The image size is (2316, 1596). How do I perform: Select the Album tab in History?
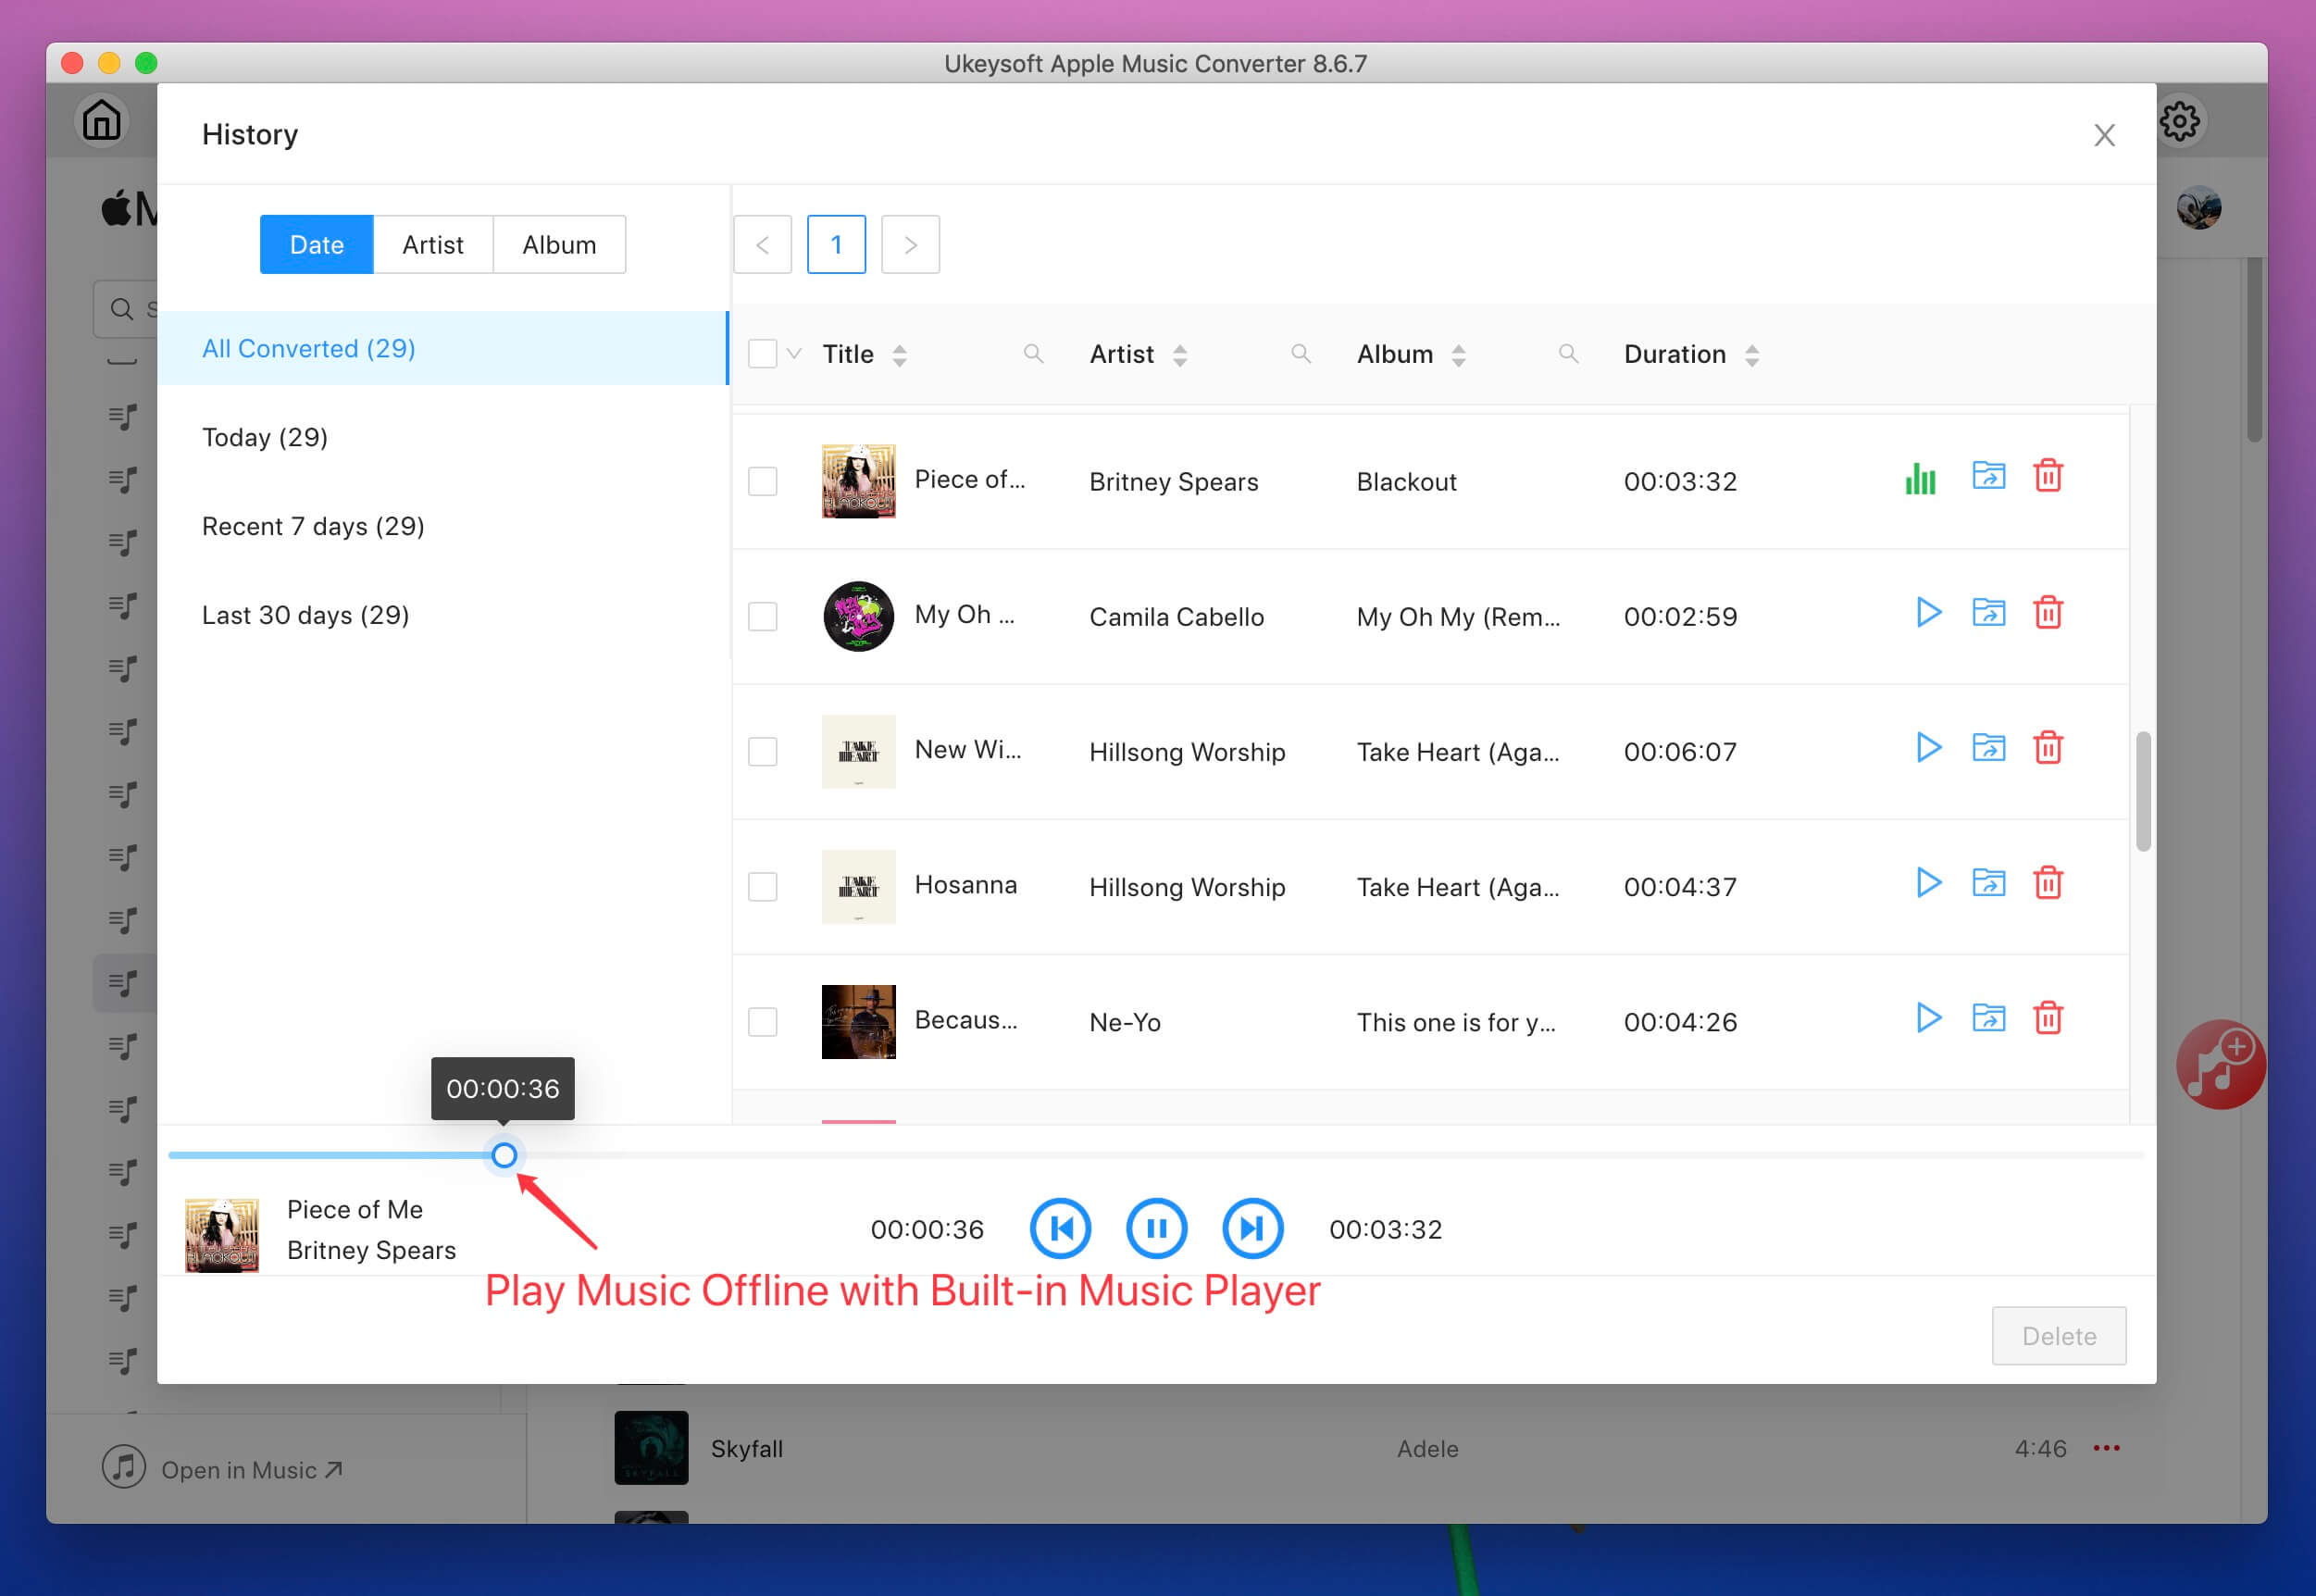(x=560, y=243)
